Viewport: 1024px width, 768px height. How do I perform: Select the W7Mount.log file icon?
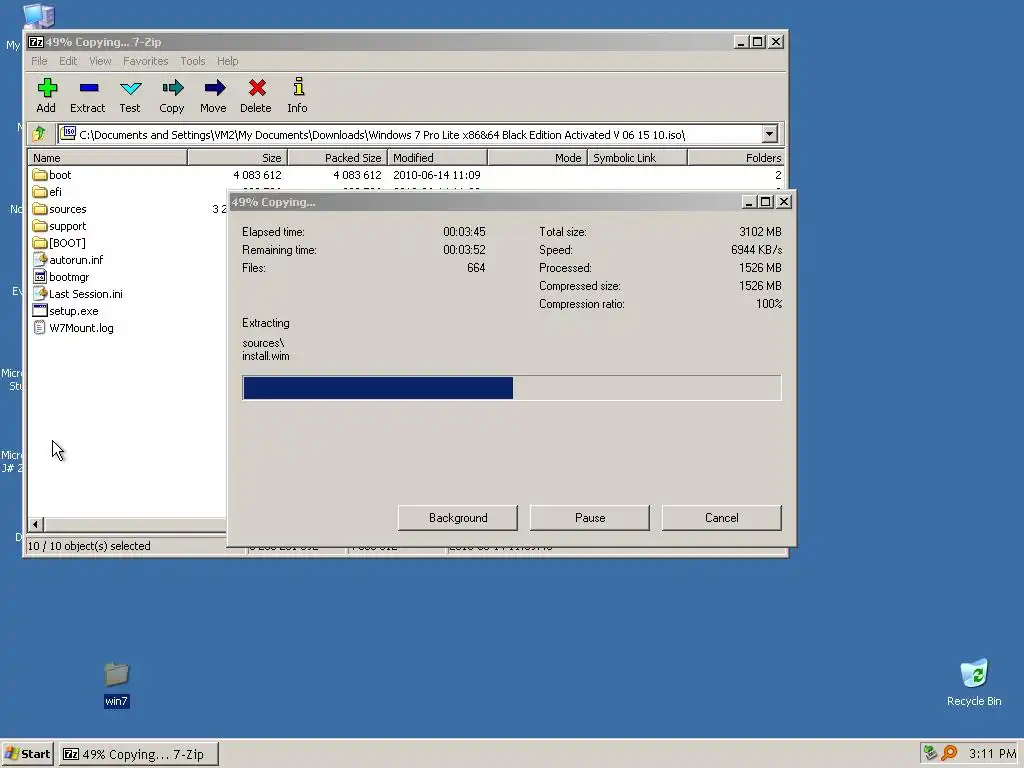pyautogui.click(x=40, y=328)
